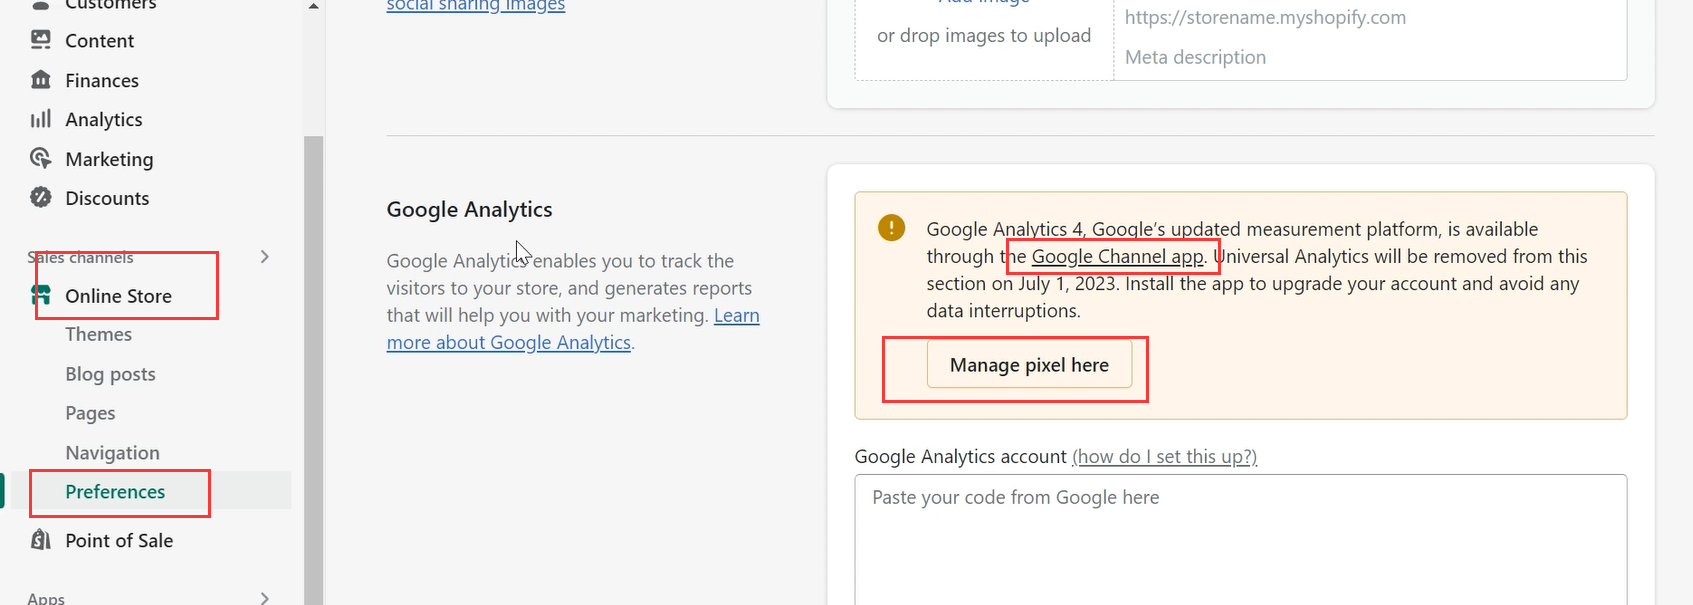This screenshot has height=605, width=1693.
Task: Click the 'how do I set this up?' link
Action: click(x=1164, y=457)
